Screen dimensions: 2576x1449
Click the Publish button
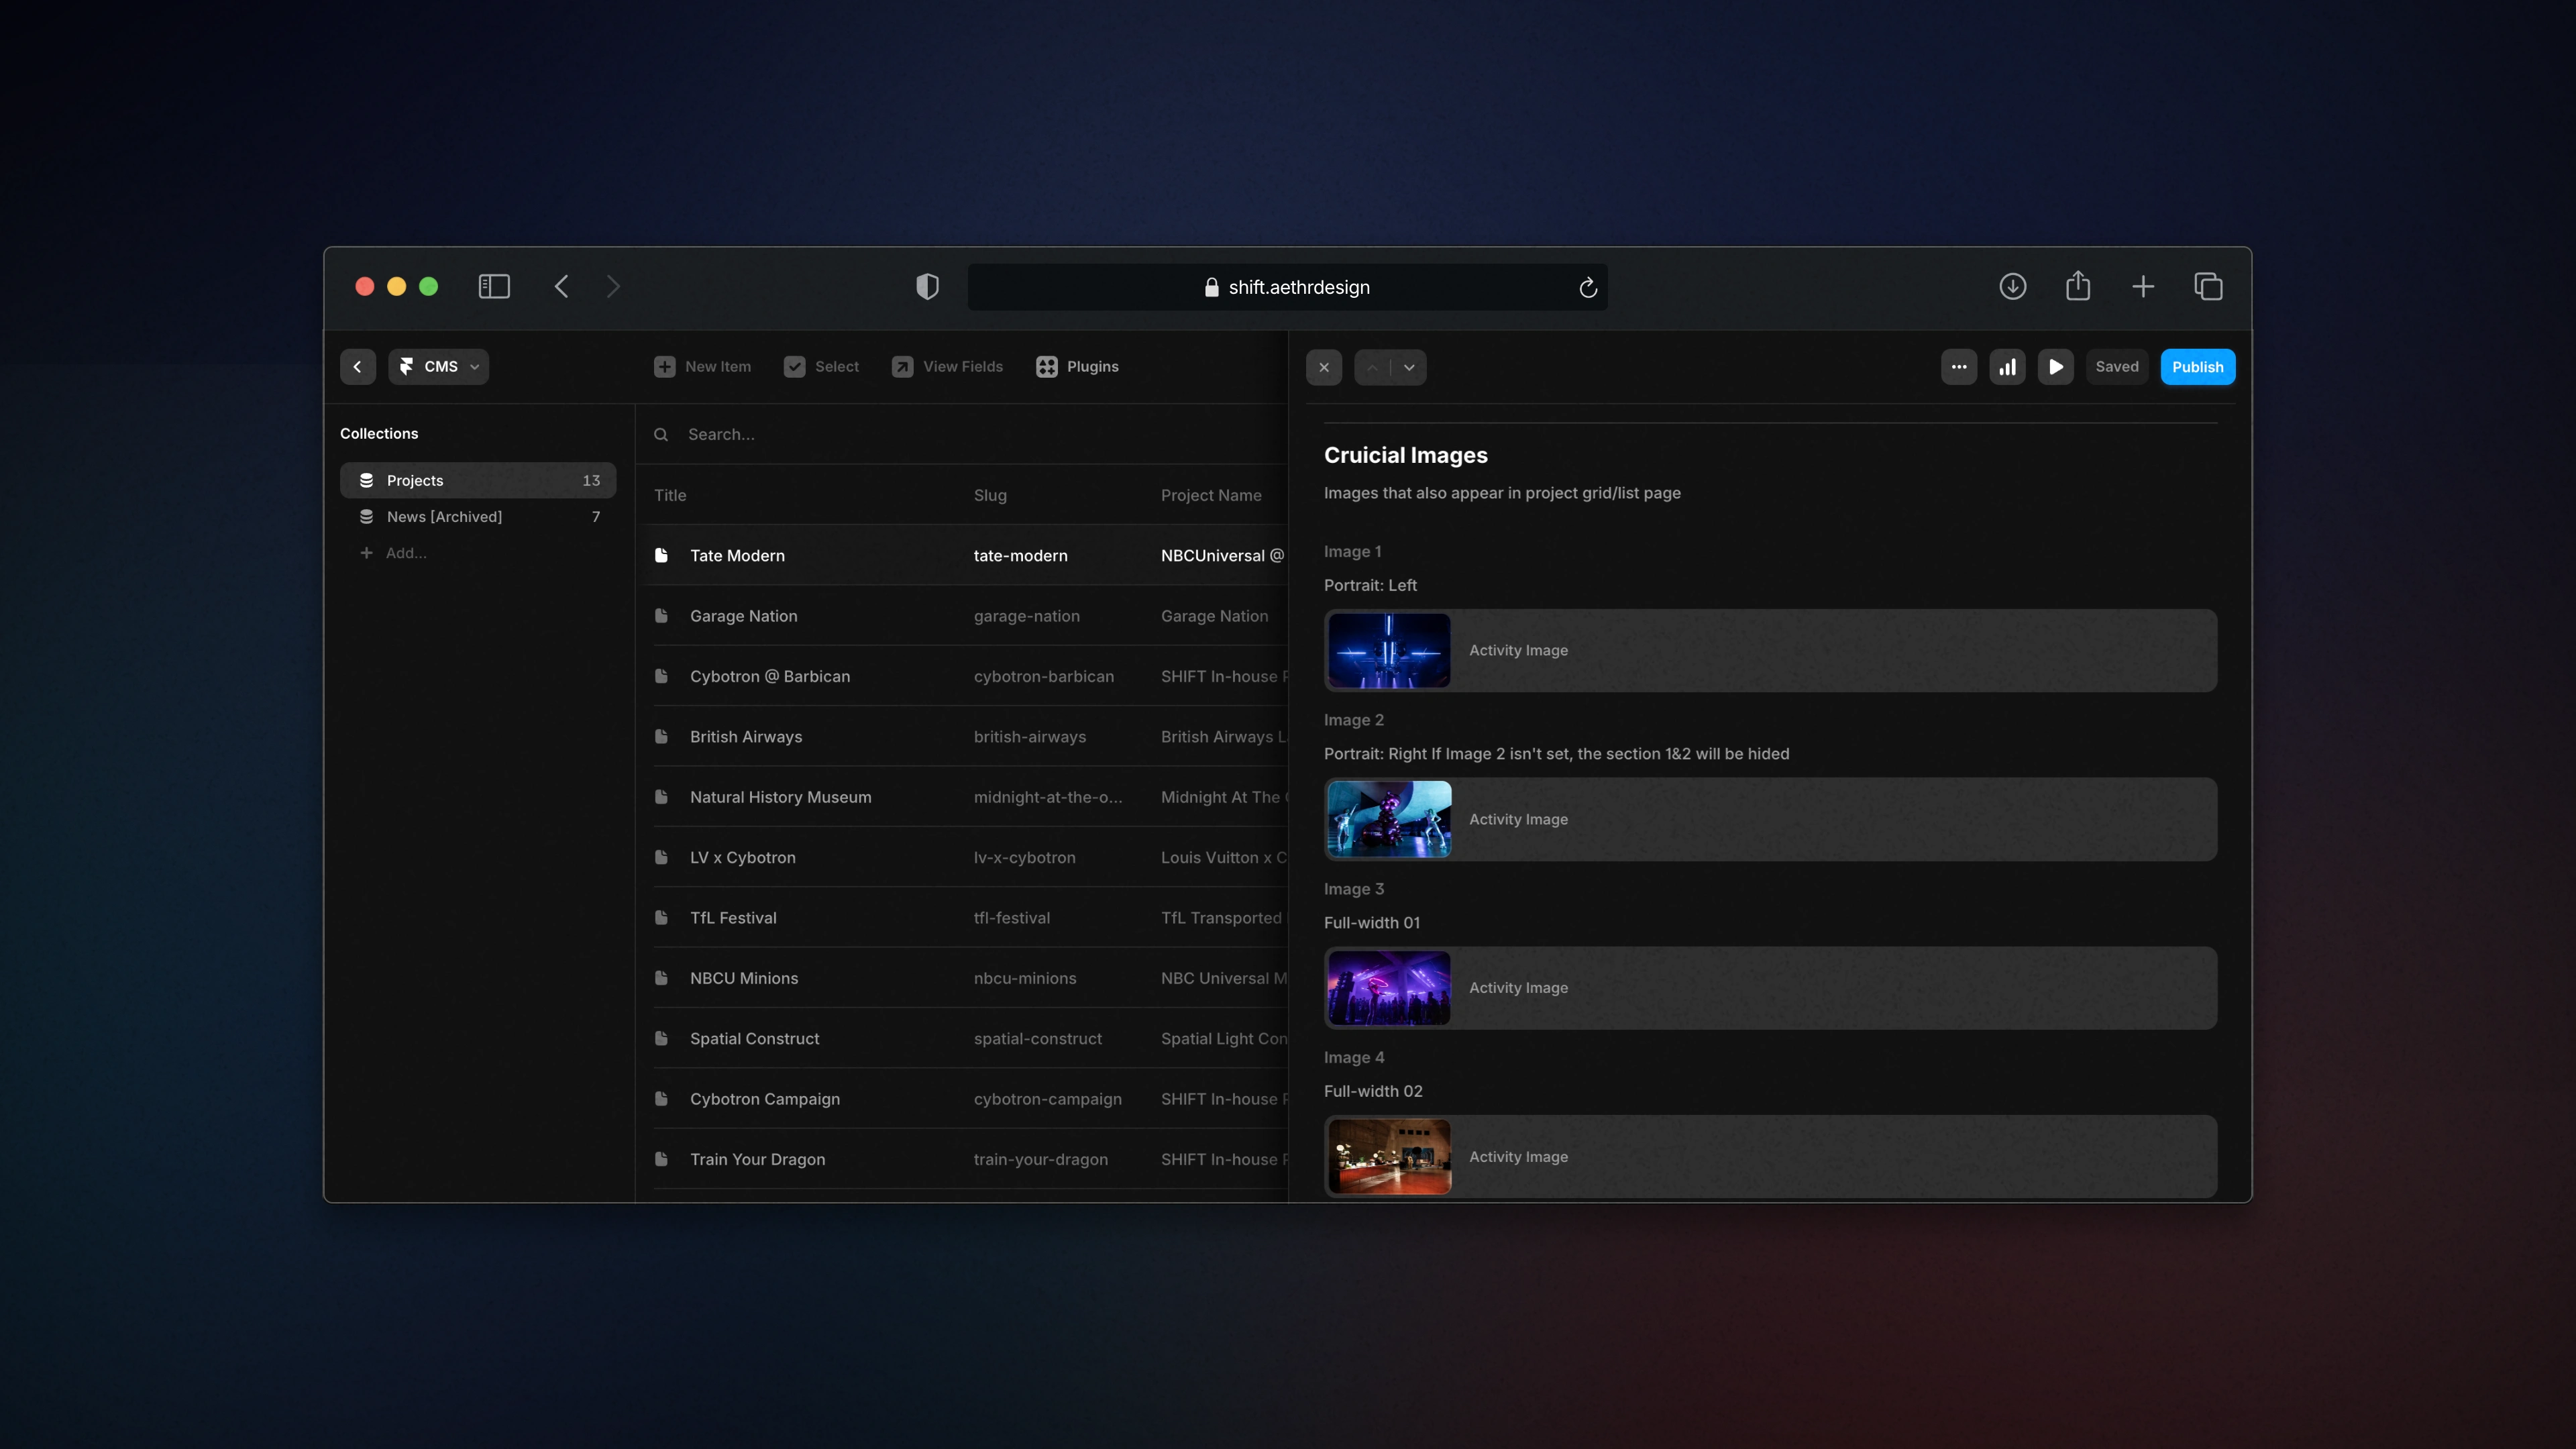(2197, 367)
